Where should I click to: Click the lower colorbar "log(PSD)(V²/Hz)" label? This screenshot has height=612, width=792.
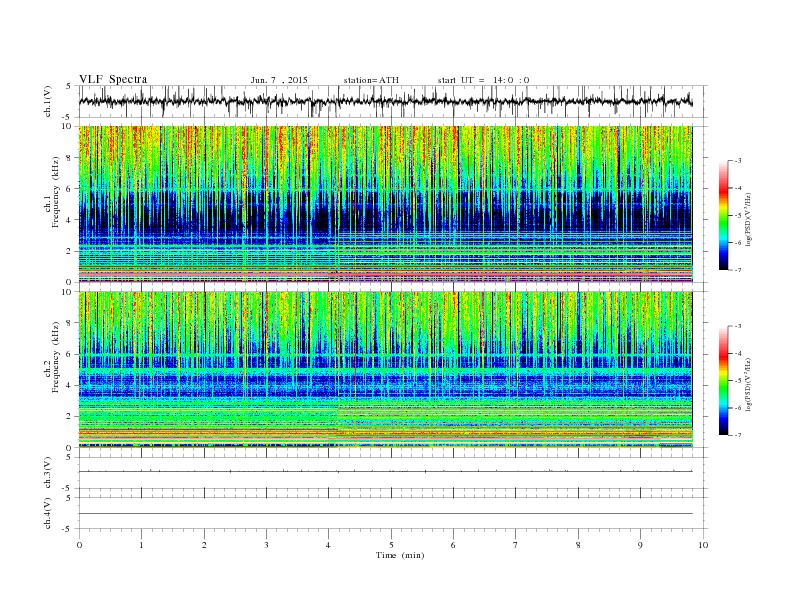[749, 384]
